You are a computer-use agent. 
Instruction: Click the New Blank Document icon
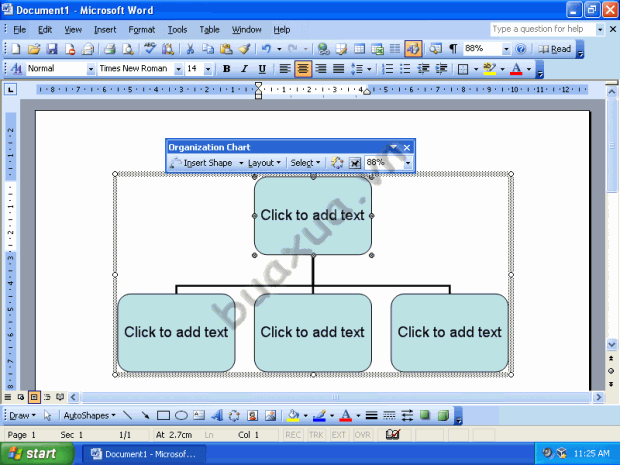click(16, 49)
